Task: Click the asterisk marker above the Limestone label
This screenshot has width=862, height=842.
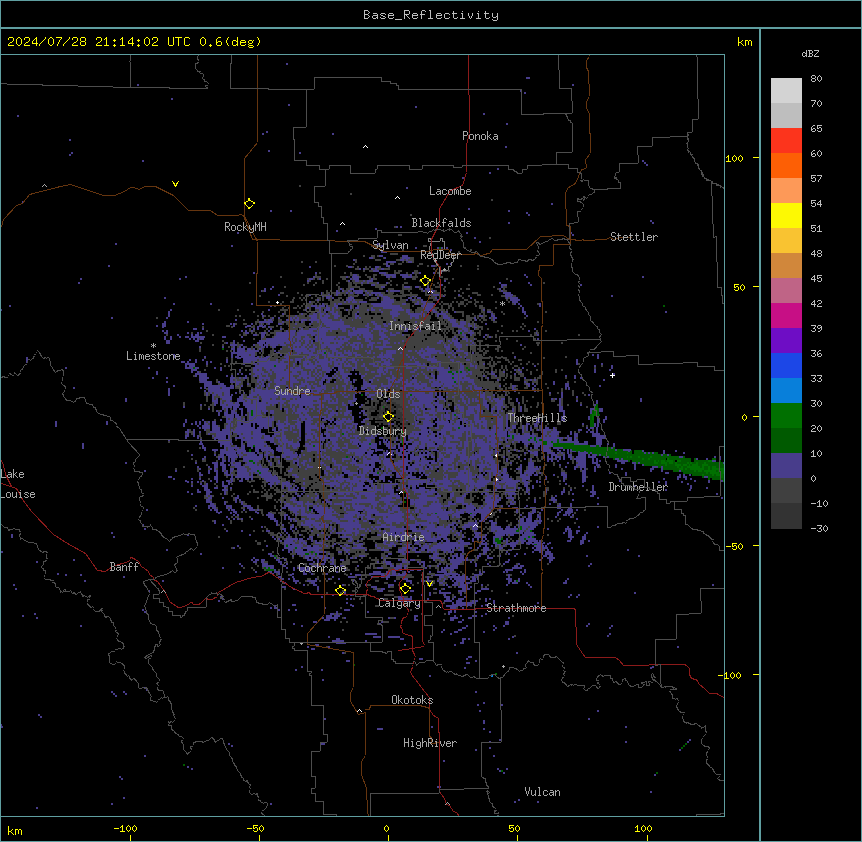Action: [153, 345]
